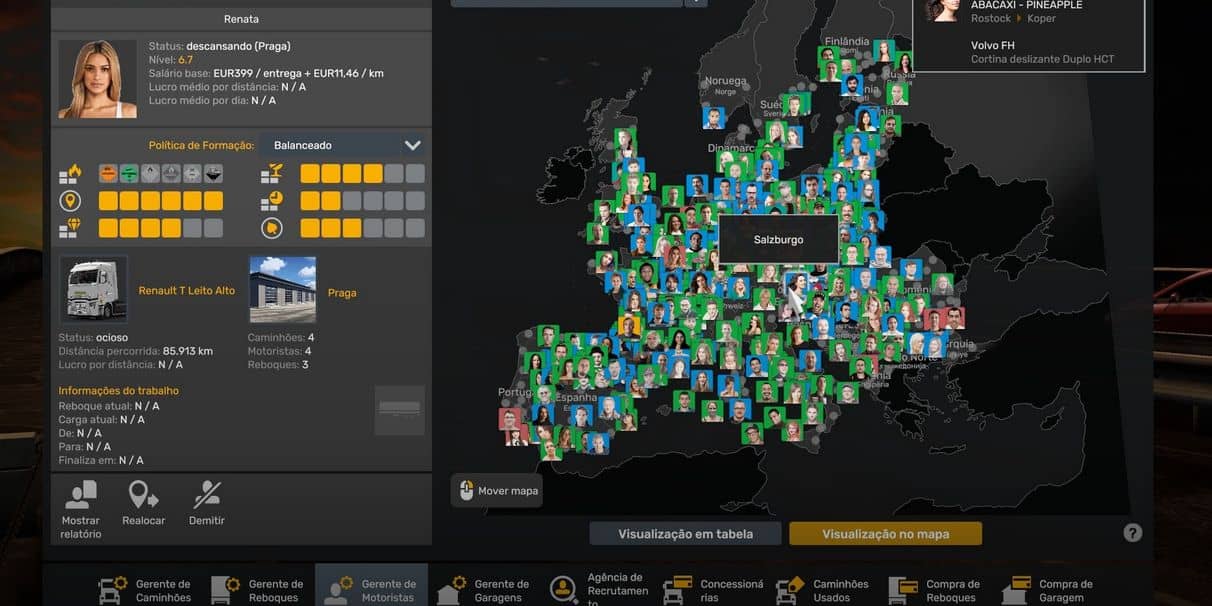Screen dimensions: 1212x606
Task: Select Visualização no mapa view
Action: 885,534
